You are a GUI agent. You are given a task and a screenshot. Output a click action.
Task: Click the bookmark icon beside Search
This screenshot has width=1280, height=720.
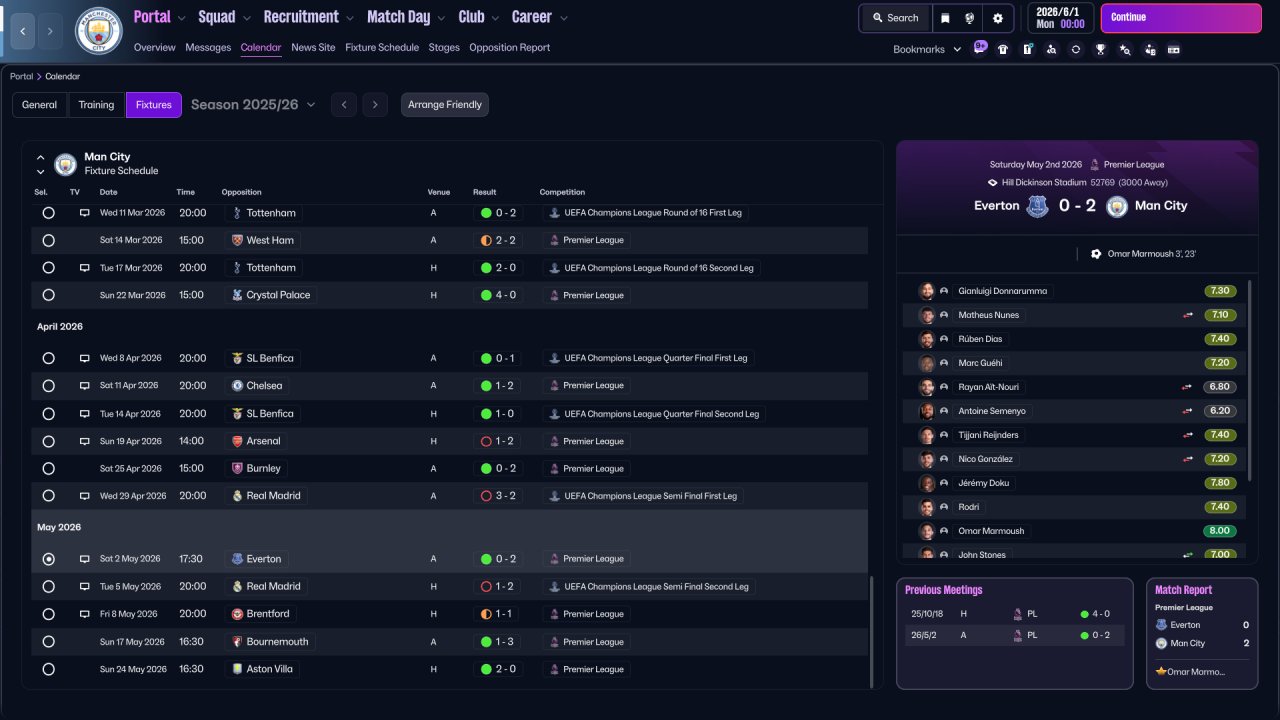click(945, 18)
